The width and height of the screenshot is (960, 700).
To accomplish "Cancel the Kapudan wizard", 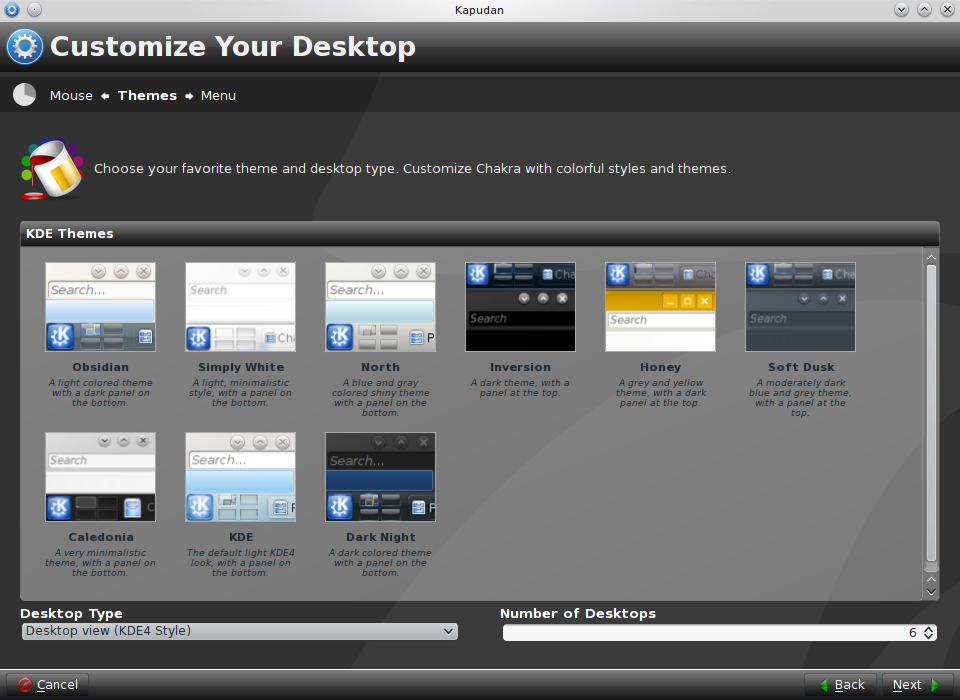I will tap(47, 685).
